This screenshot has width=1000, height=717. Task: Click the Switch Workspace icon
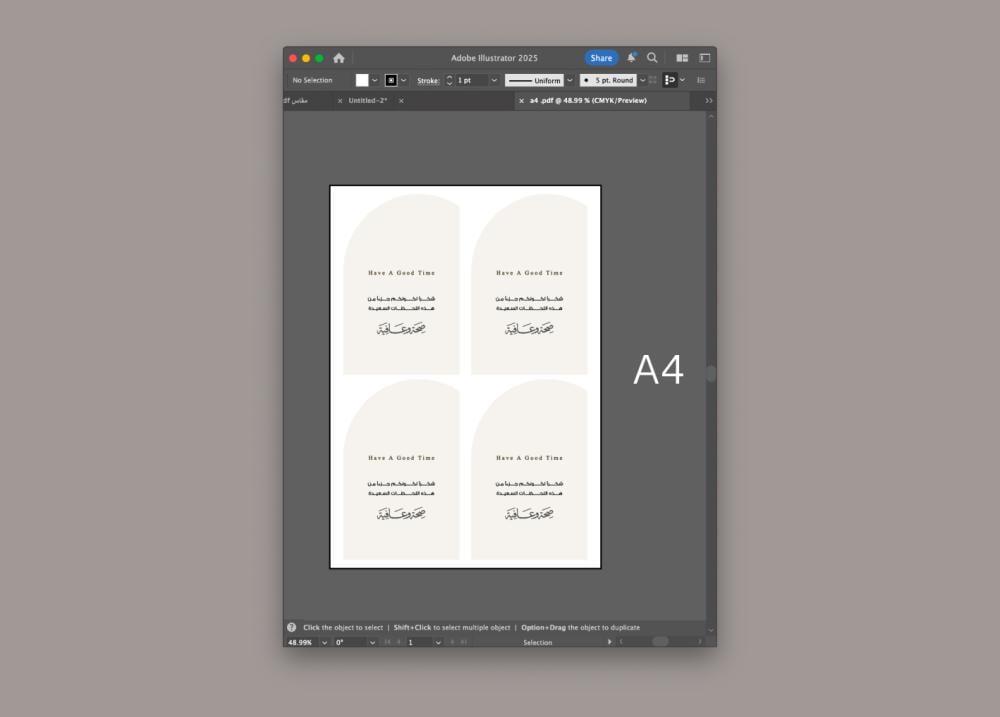coord(704,58)
